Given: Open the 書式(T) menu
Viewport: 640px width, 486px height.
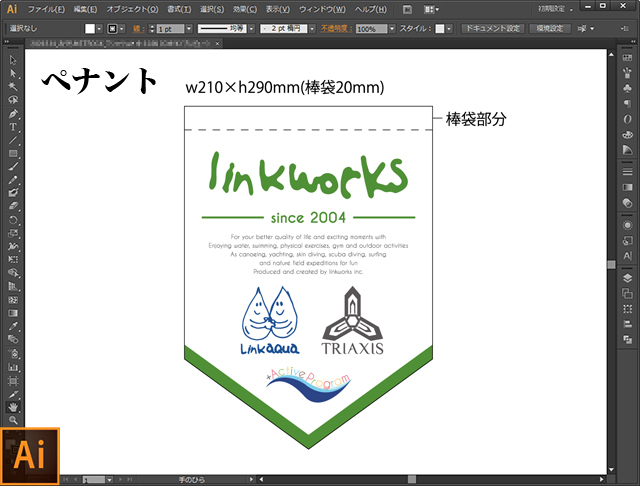Looking at the screenshot, I should (x=179, y=9).
